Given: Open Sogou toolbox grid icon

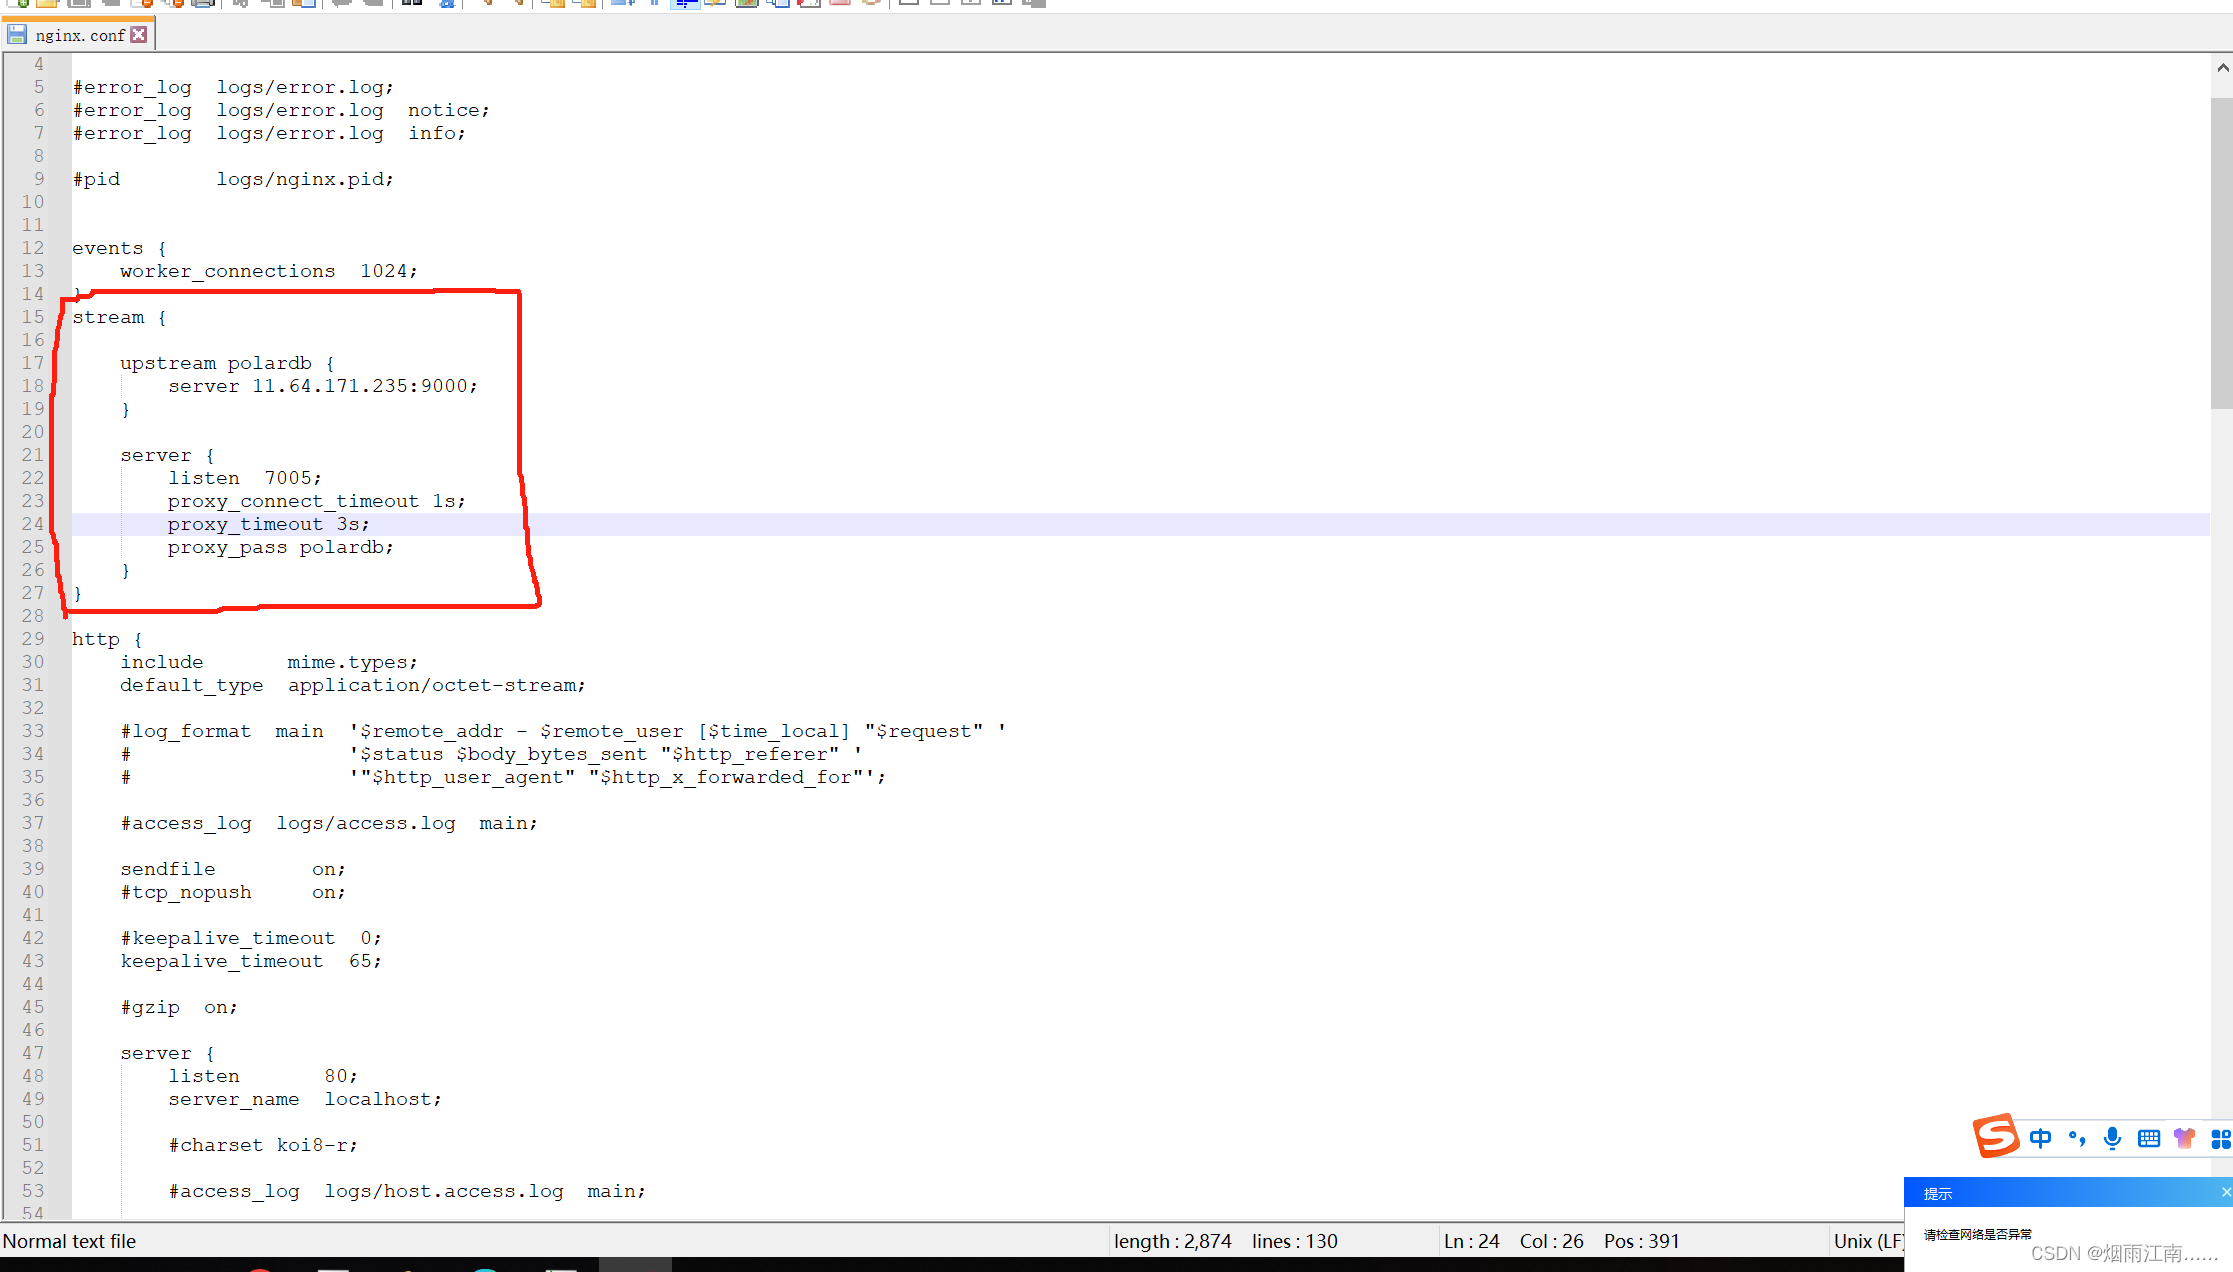Looking at the screenshot, I should point(2220,1138).
